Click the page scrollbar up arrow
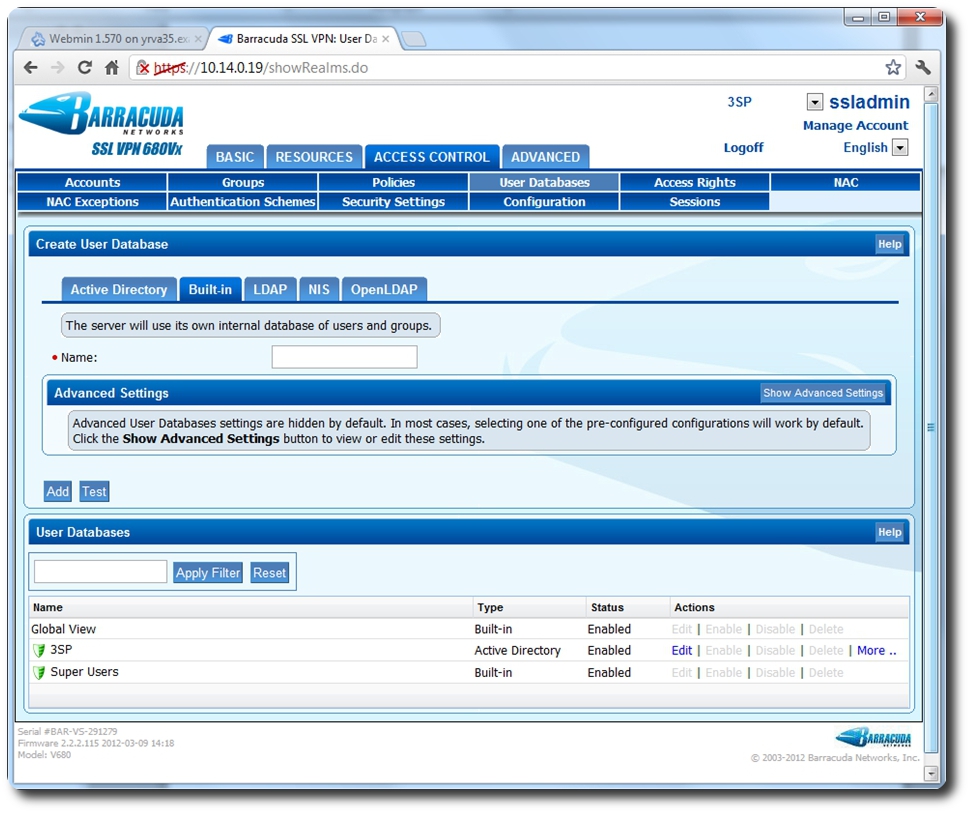This screenshot has width=970, height=813. point(931,95)
